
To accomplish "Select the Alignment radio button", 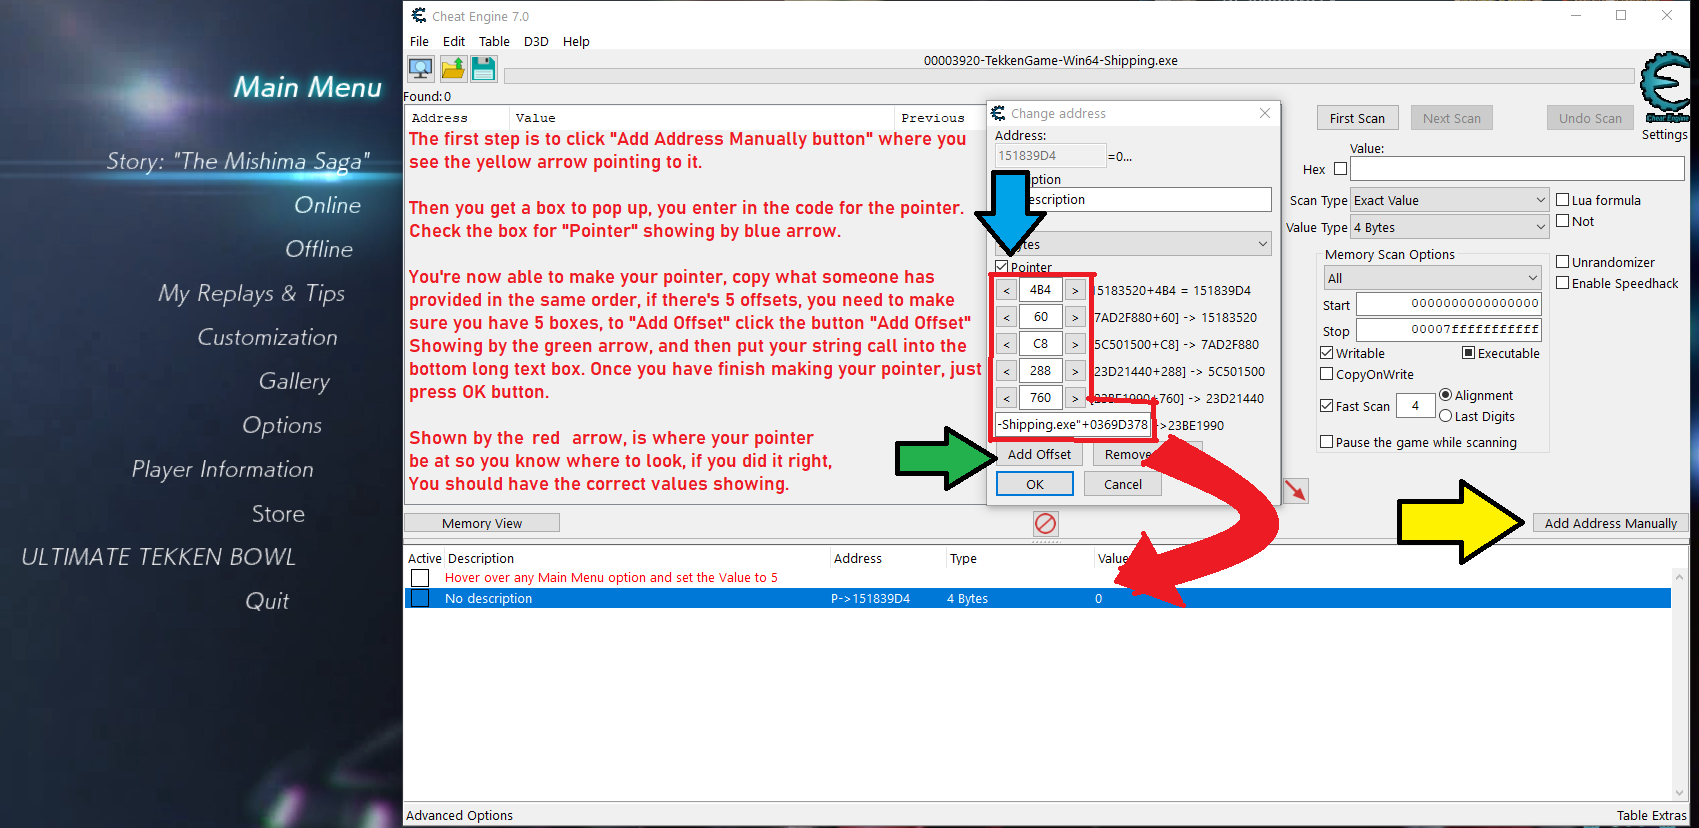I will pos(1446,395).
